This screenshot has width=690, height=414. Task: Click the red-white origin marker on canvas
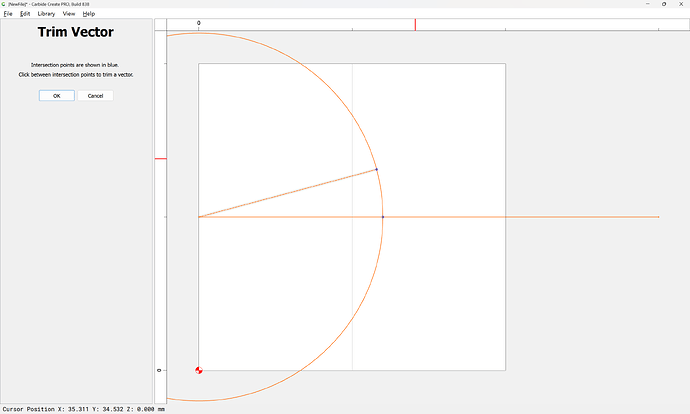tap(199, 370)
